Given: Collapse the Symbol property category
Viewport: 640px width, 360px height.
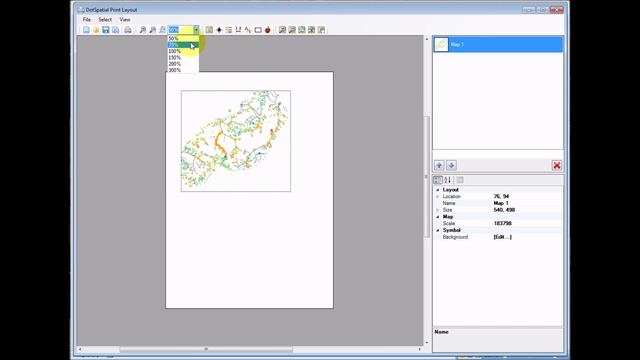Looking at the screenshot, I should [438, 230].
